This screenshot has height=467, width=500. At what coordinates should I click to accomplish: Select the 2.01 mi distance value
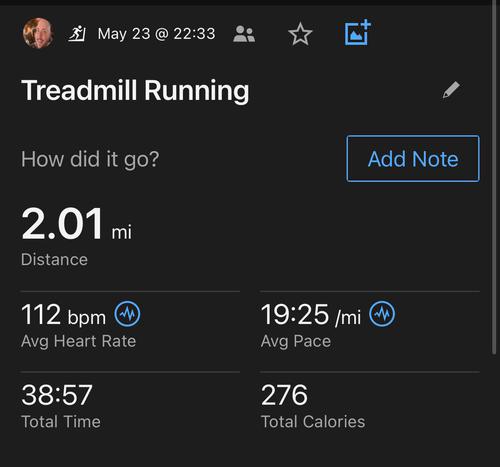pyautogui.click(x=77, y=223)
